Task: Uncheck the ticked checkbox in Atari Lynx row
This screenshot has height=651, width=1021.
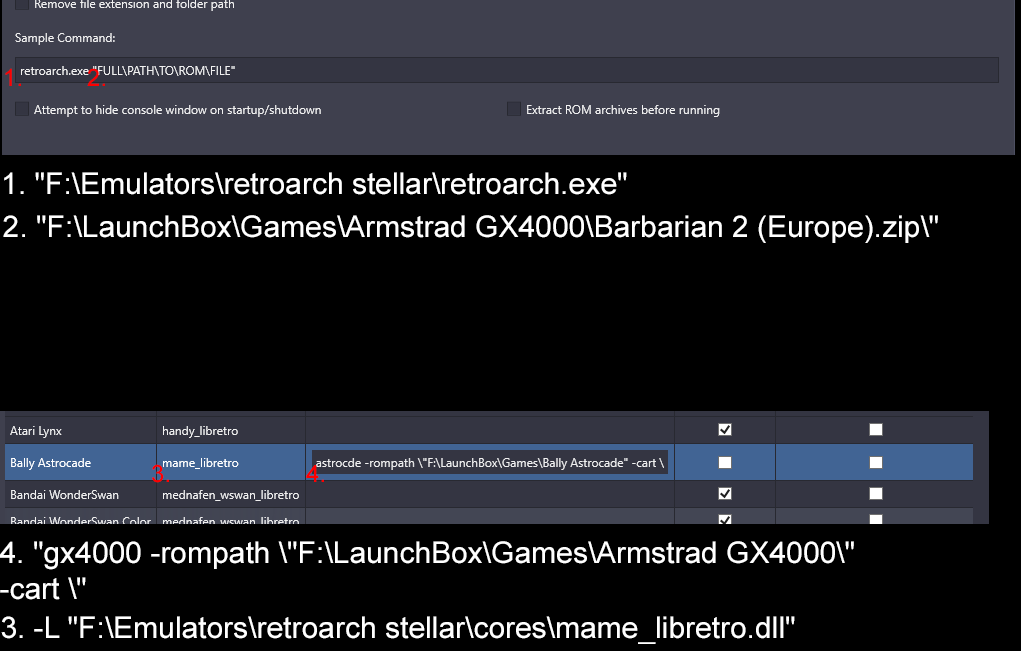Action: coord(725,430)
